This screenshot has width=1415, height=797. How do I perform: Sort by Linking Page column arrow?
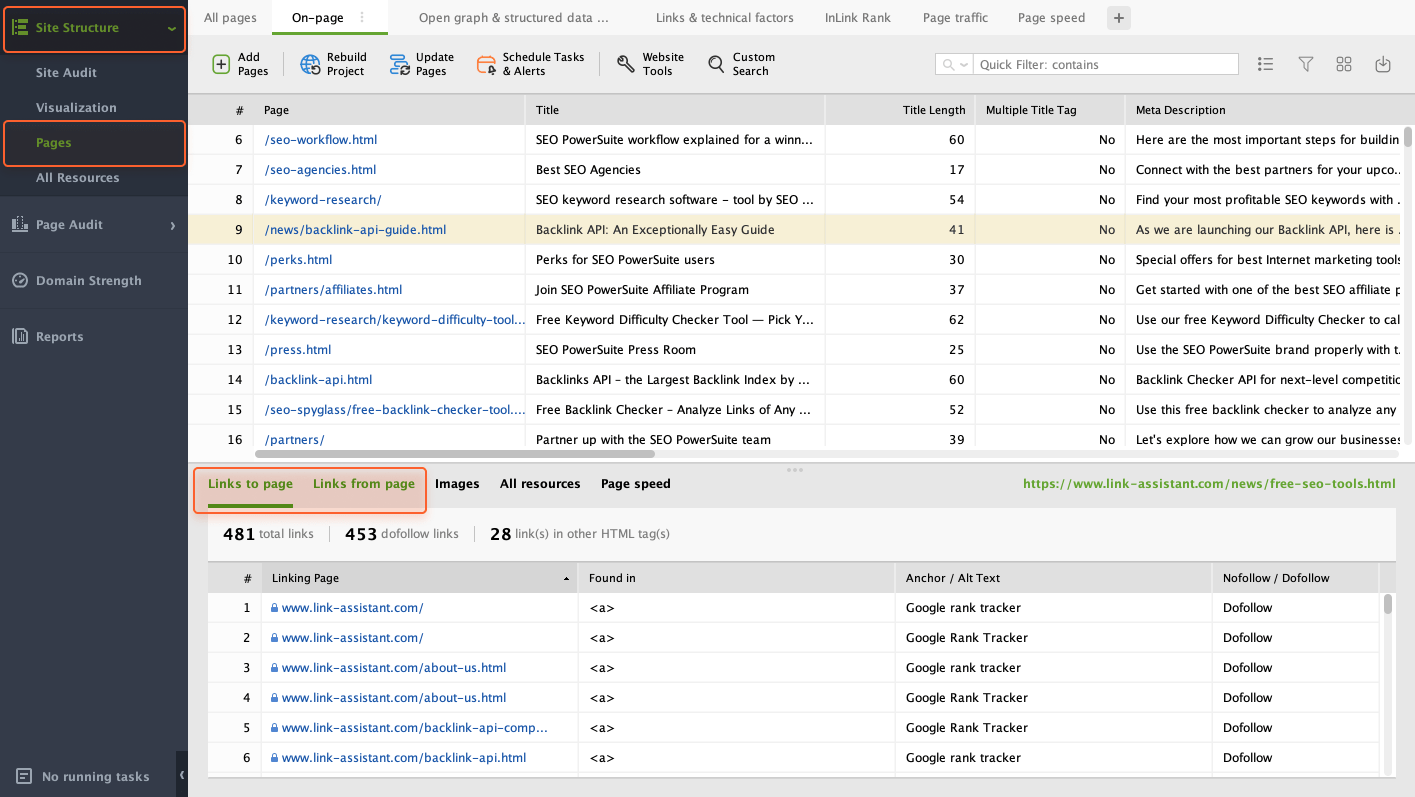(566, 579)
